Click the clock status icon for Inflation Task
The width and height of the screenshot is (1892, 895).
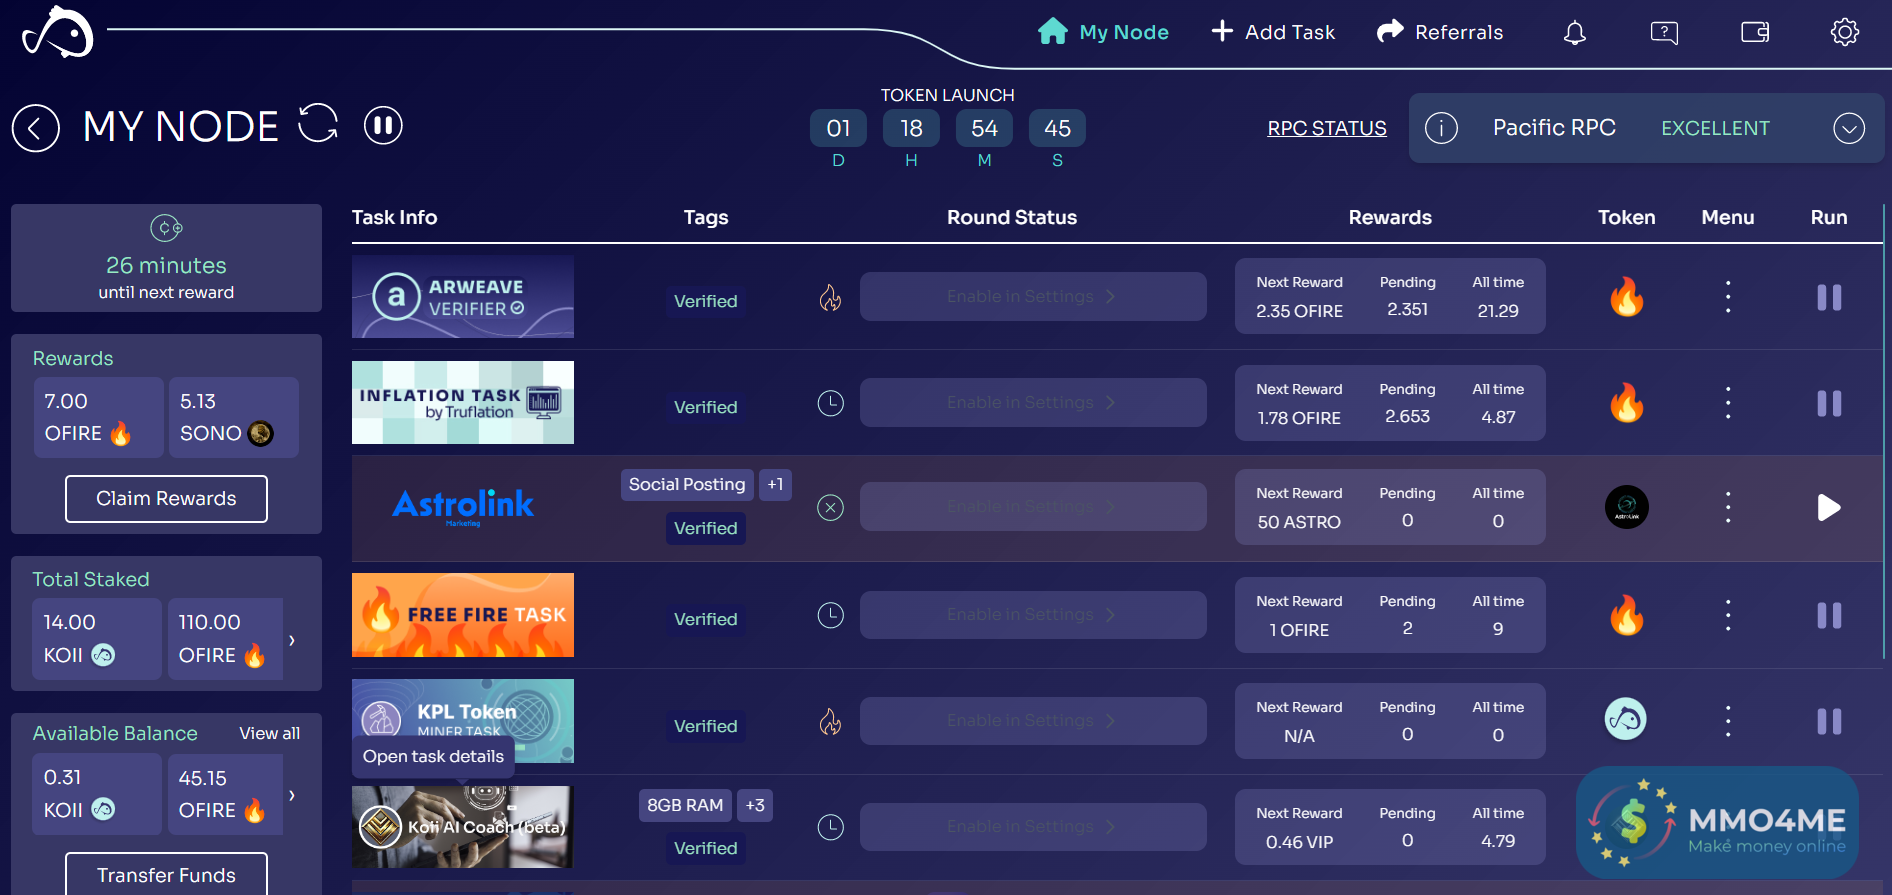[x=831, y=403]
